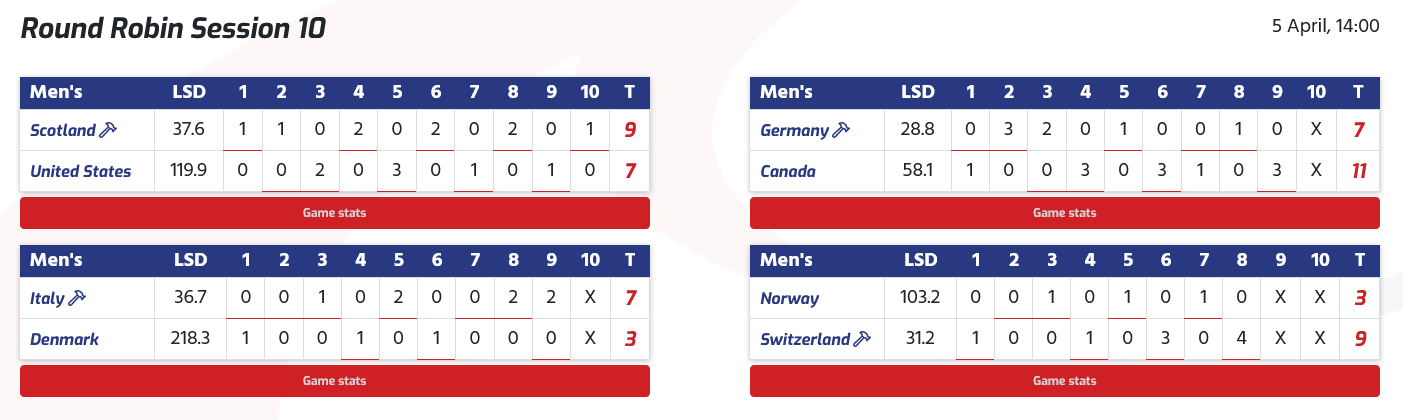
Task: Click Denmark's LSD value 218.3
Action: (190, 339)
